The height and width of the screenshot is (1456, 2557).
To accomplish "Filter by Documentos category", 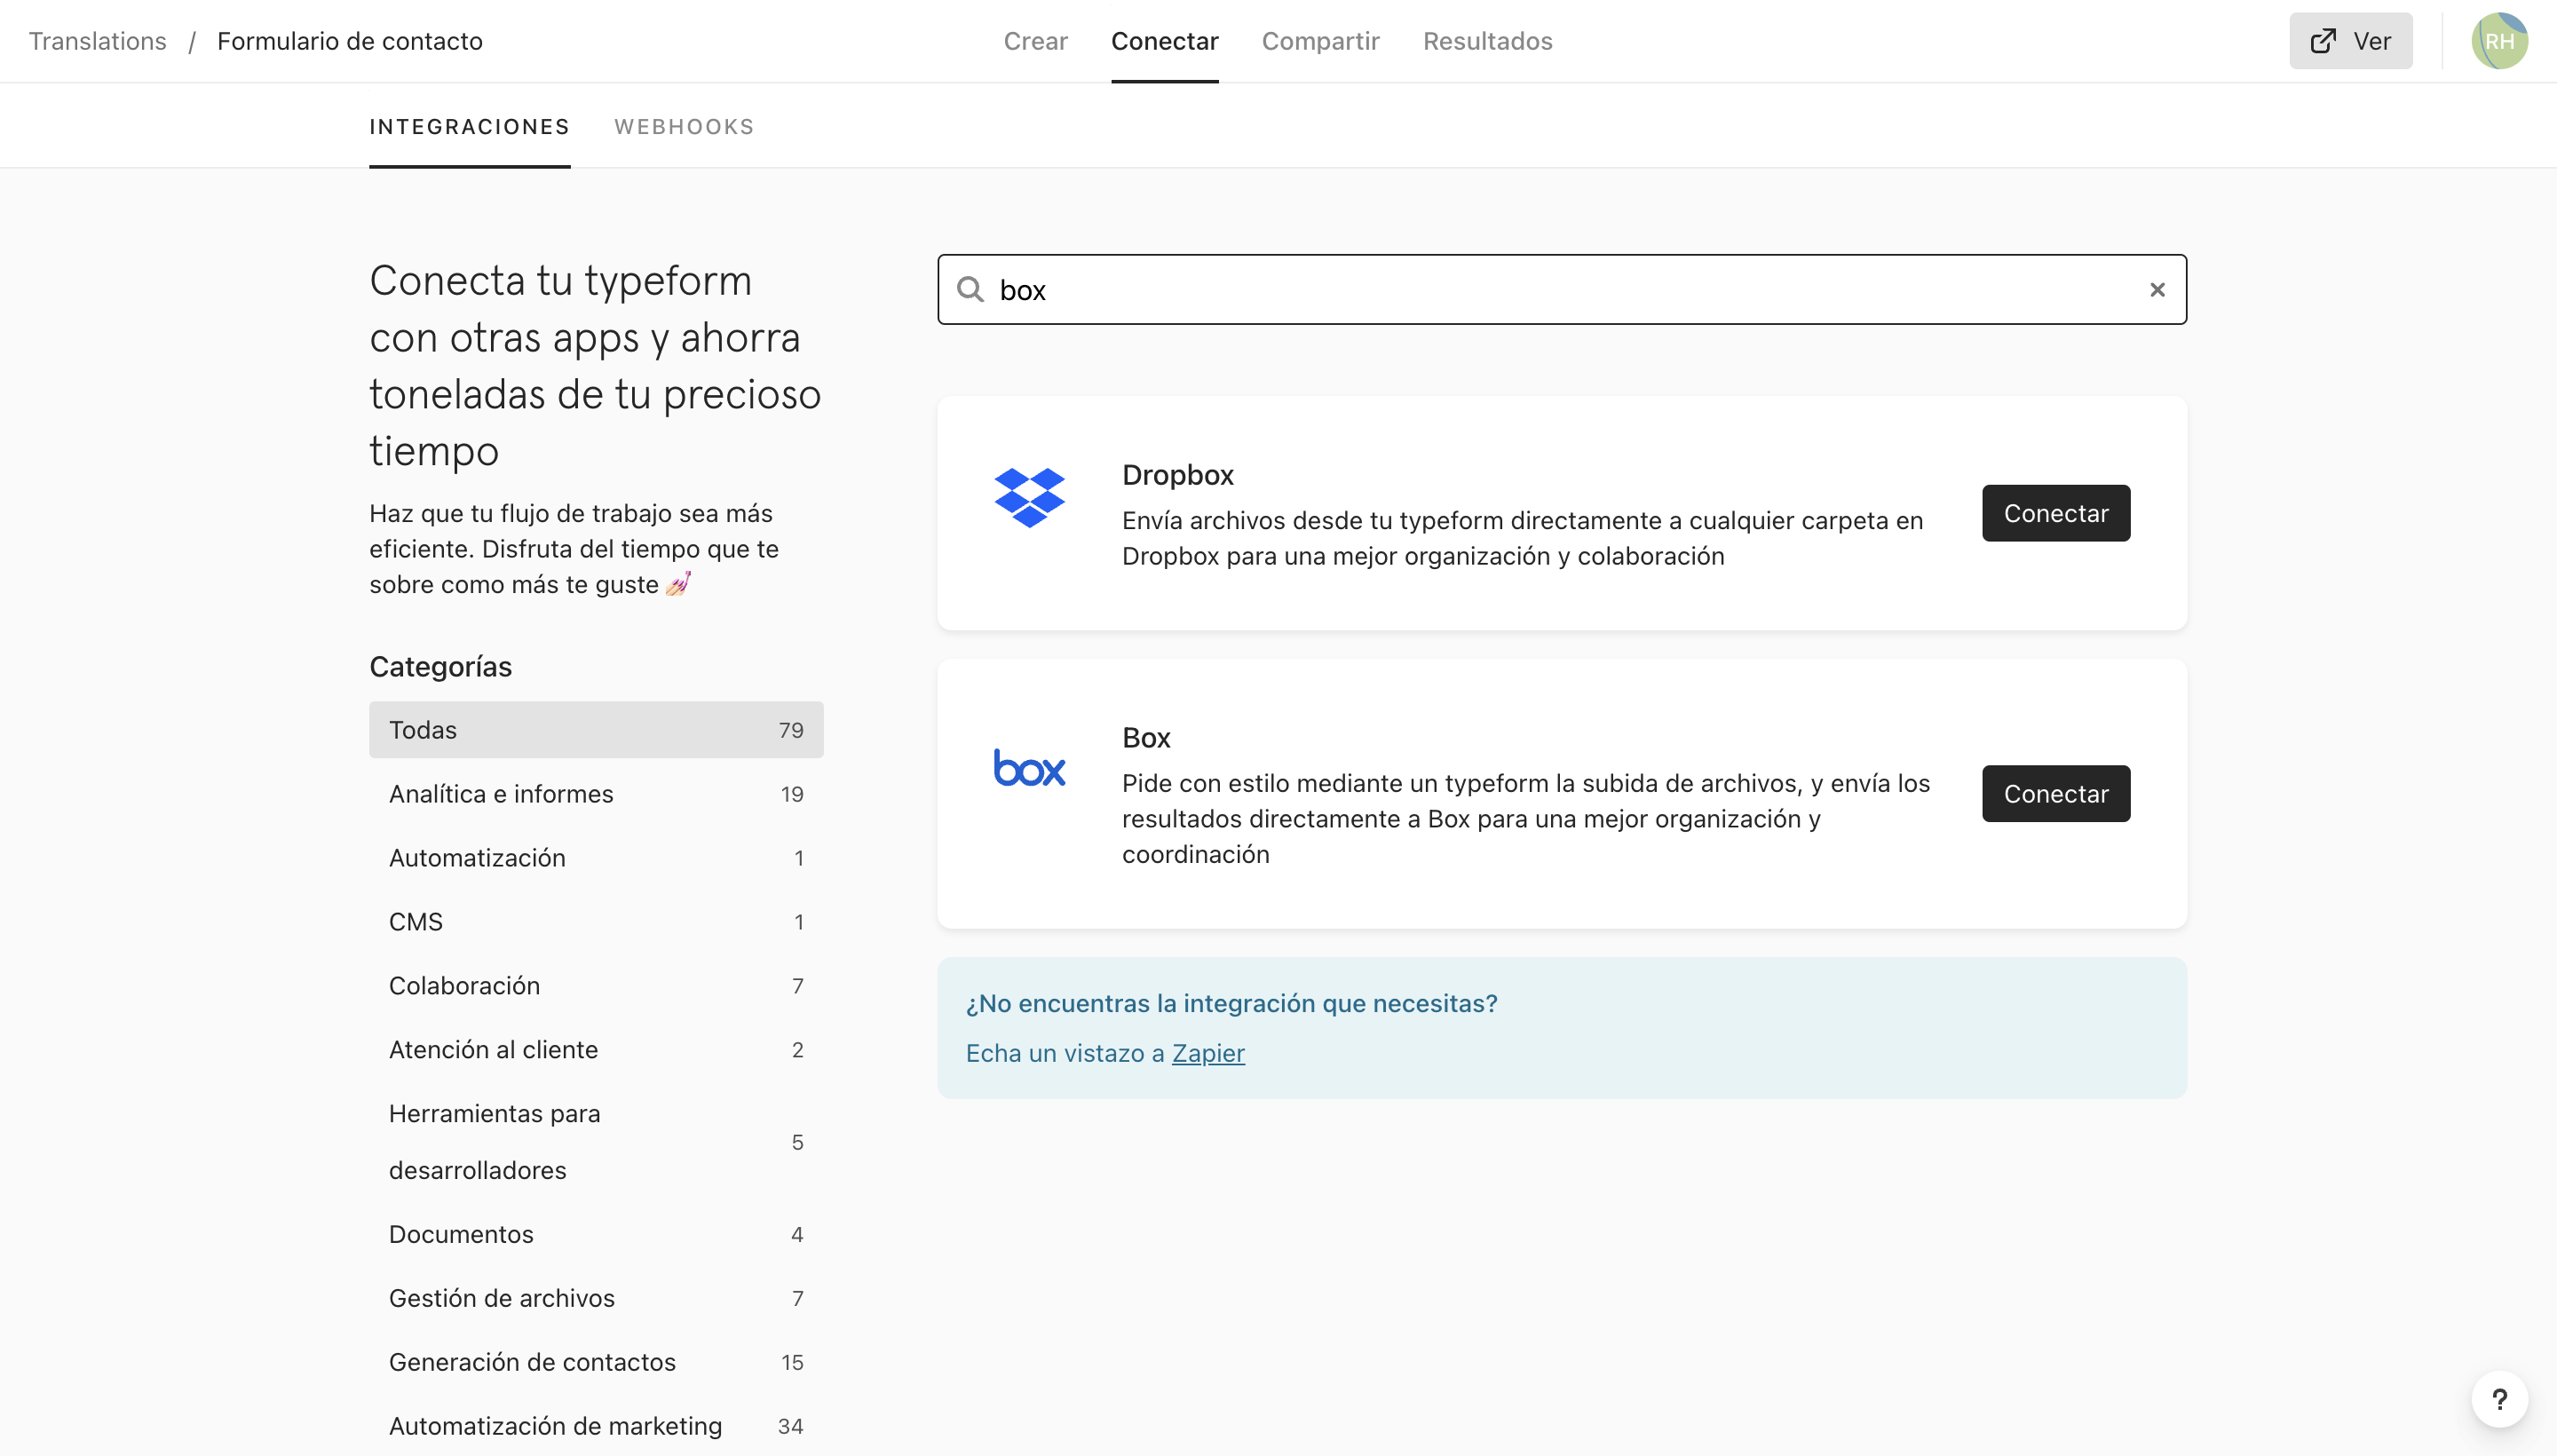I will (x=596, y=1234).
